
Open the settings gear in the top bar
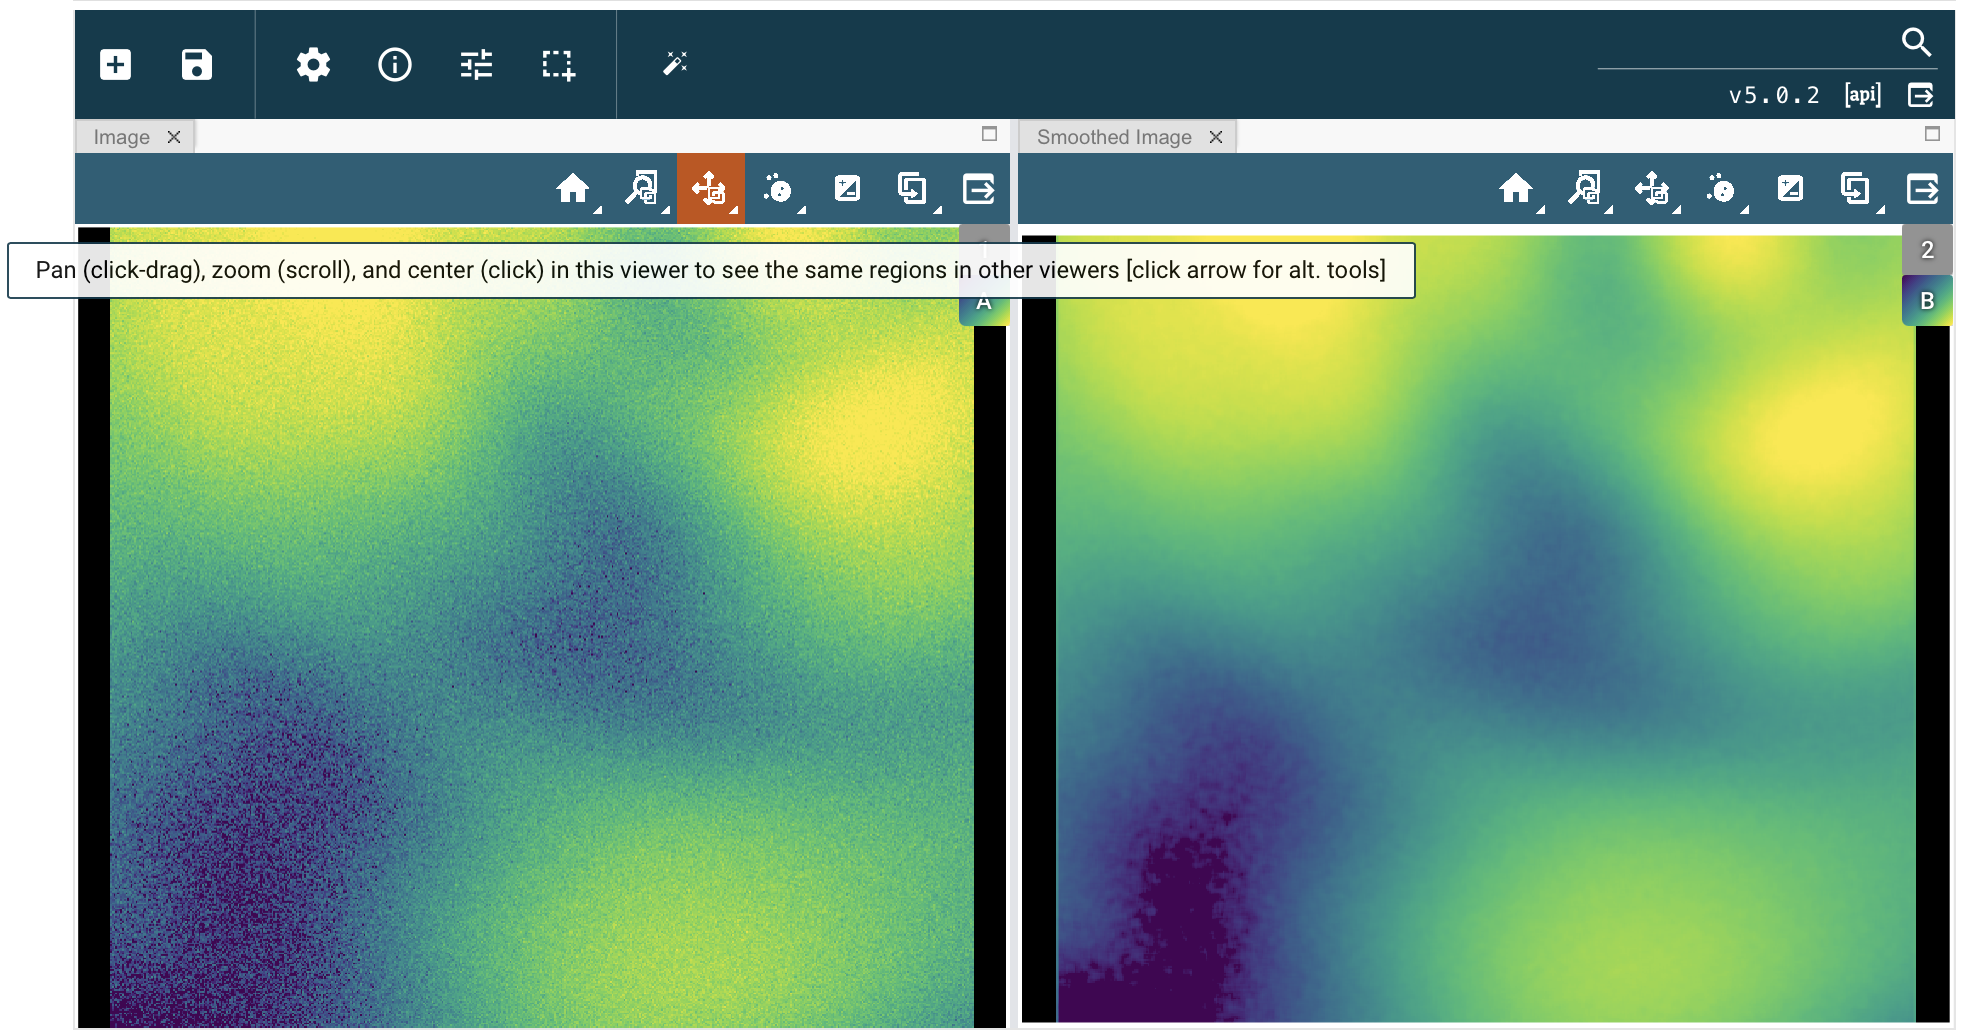(x=313, y=65)
